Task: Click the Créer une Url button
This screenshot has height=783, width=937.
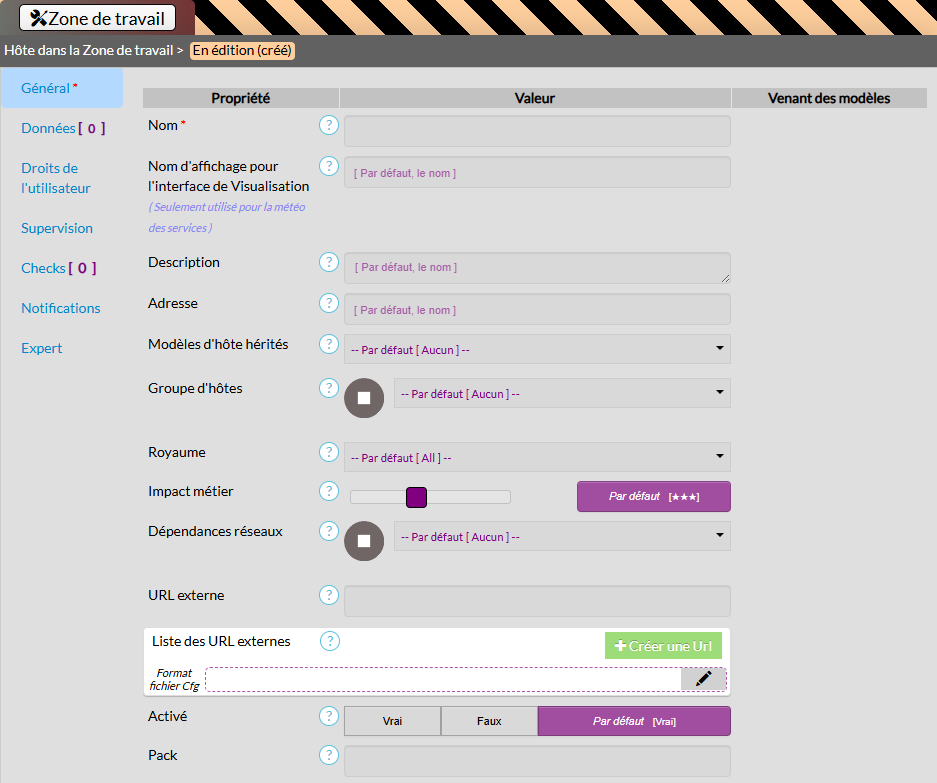Action: [x=663, y=646]
